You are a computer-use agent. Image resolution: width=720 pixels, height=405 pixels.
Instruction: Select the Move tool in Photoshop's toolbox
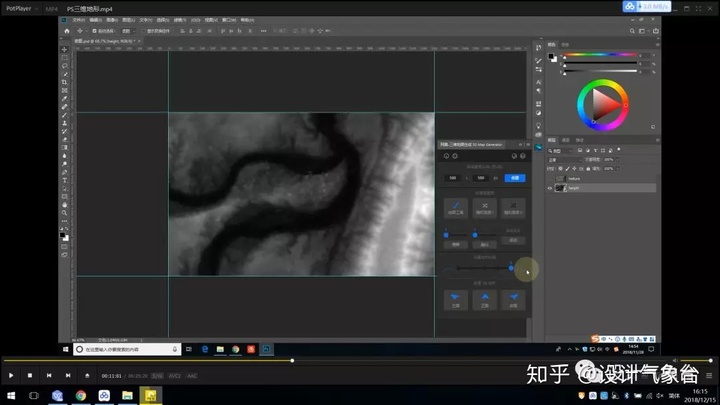(x=64, y=50)
